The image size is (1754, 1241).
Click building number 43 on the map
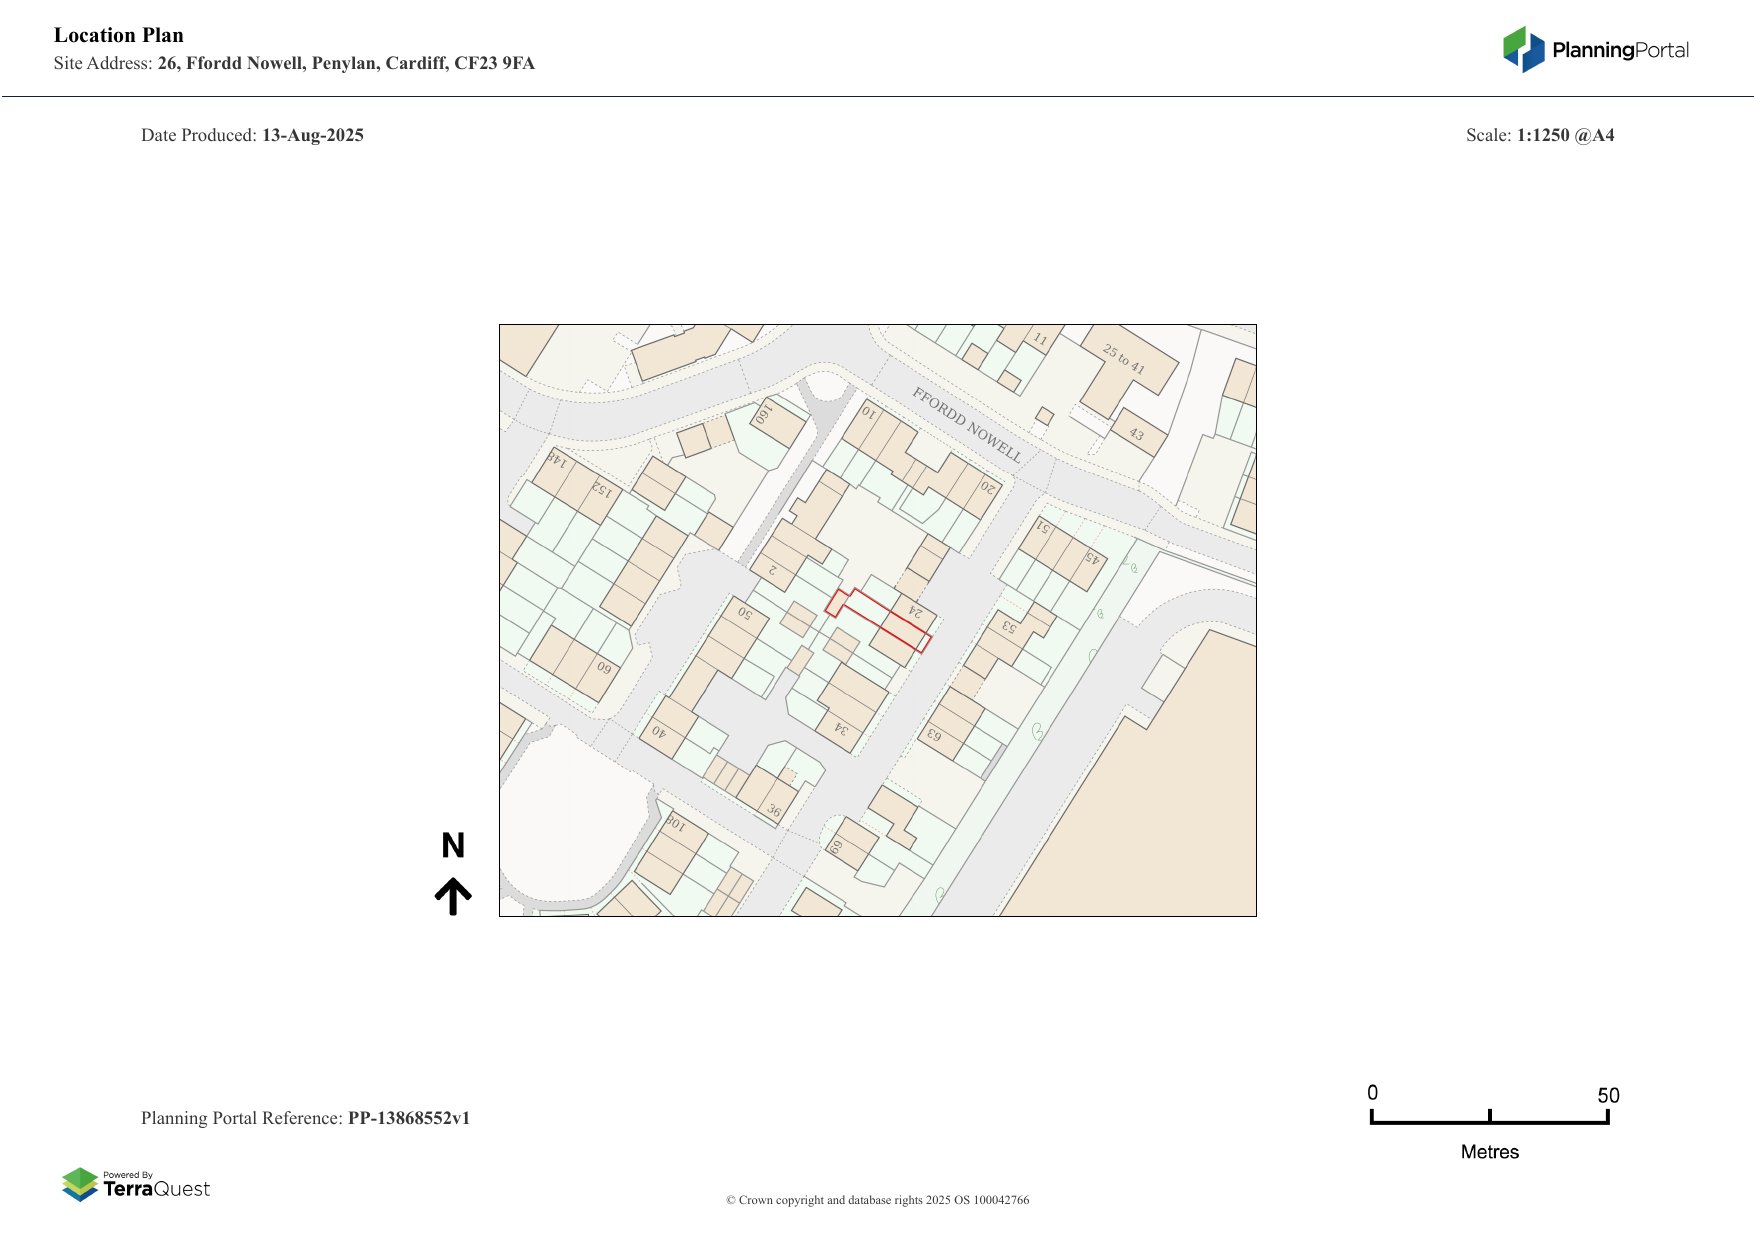tap(1136, 434)
